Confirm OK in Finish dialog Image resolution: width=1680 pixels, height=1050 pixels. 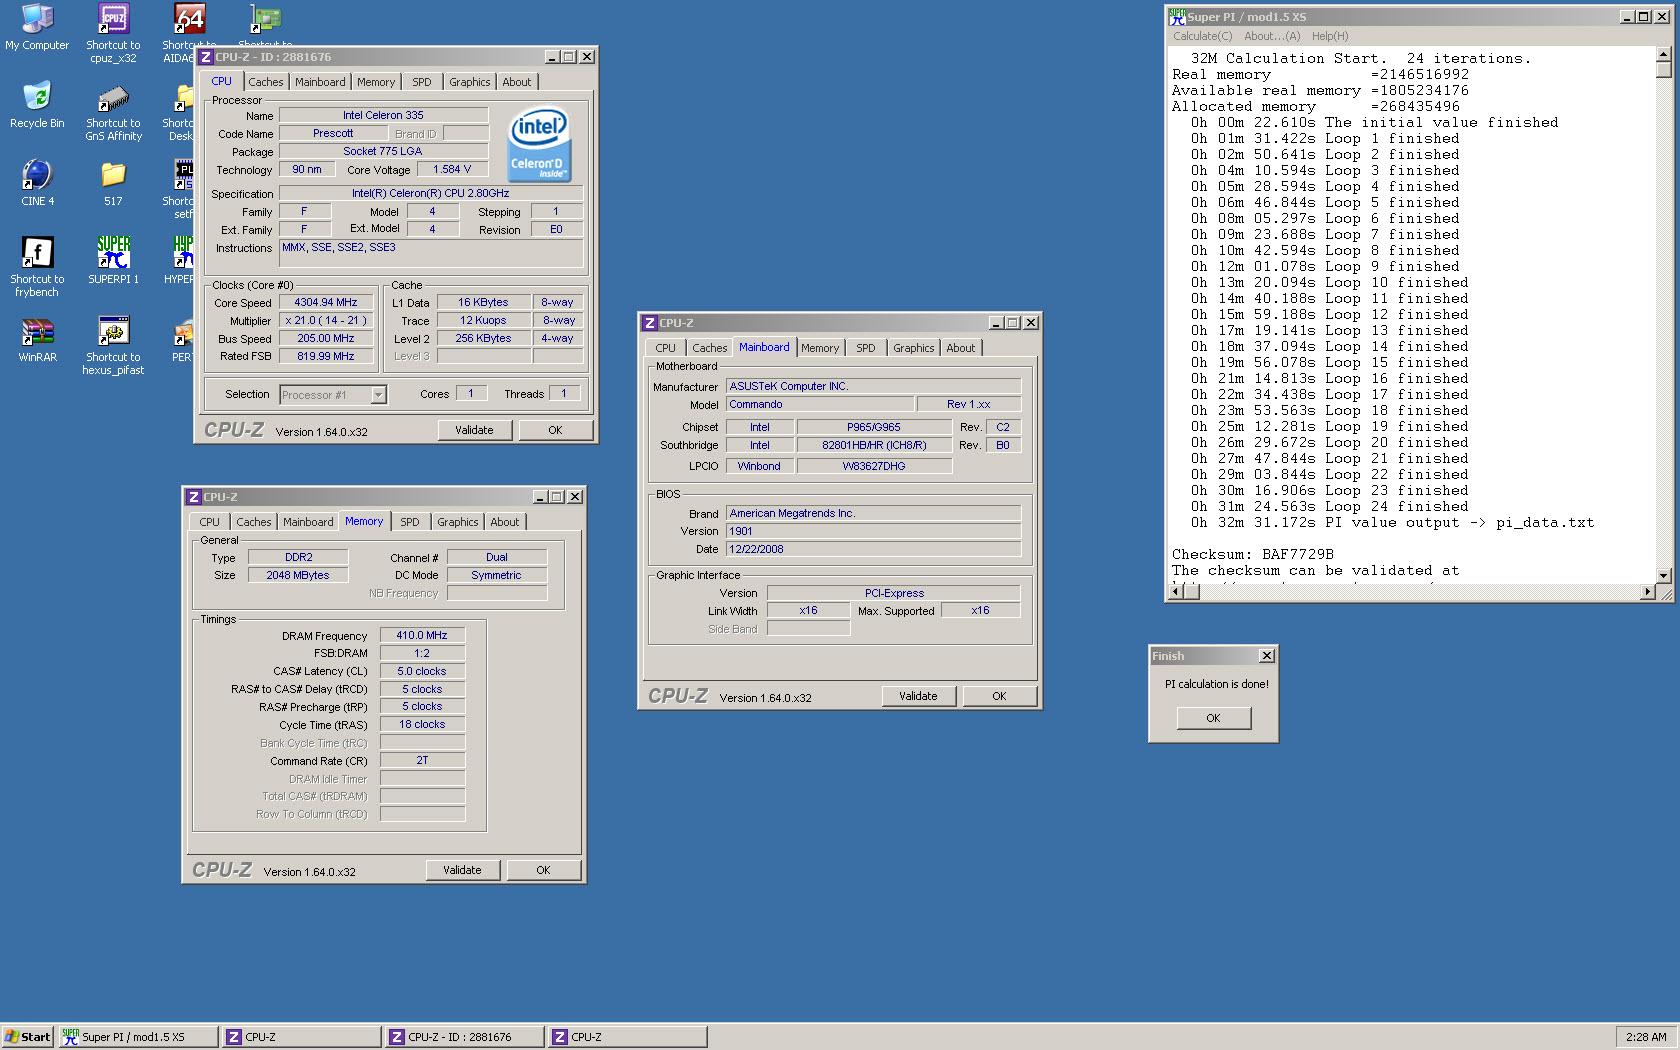(1213, 718)
